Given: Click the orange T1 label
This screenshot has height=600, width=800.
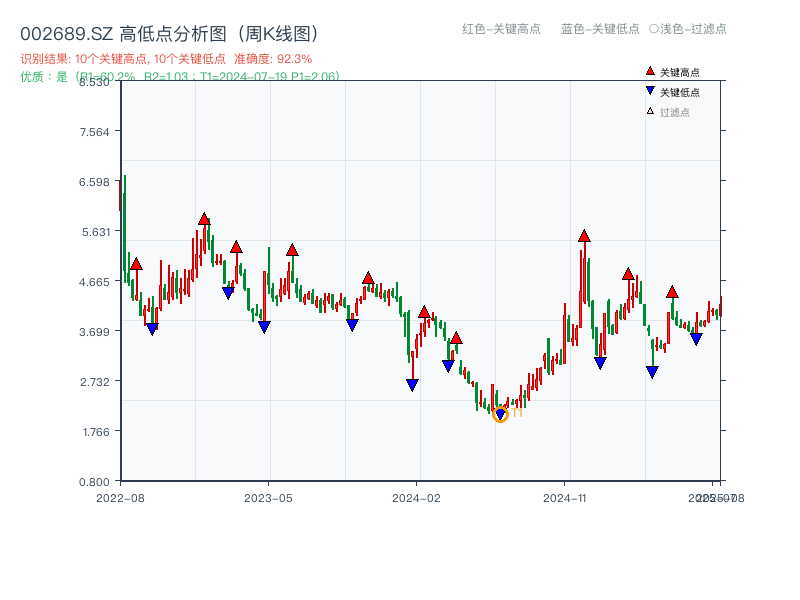Looking at the screenshot, I should [x=517, y=412].
